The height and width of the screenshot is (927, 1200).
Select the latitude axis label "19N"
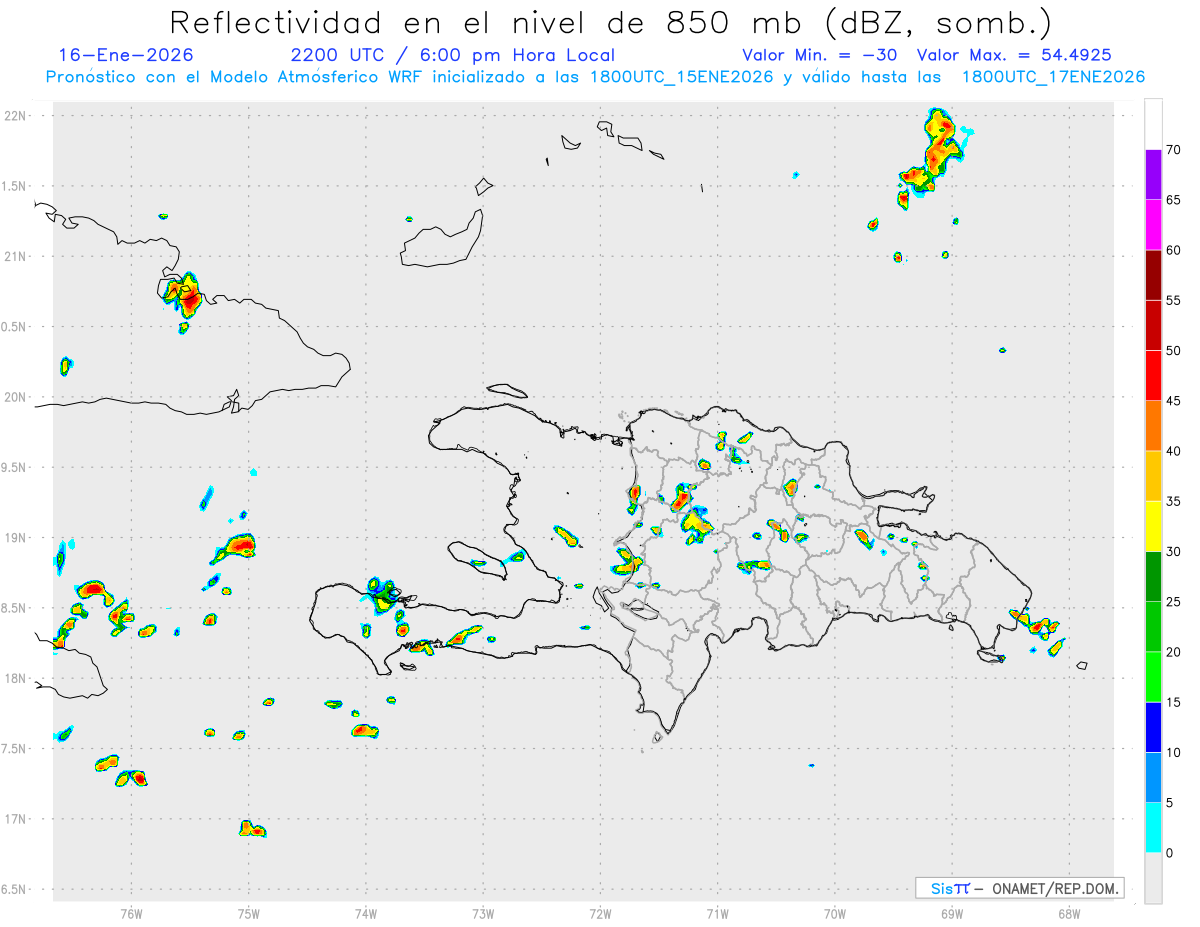point(17,537)
